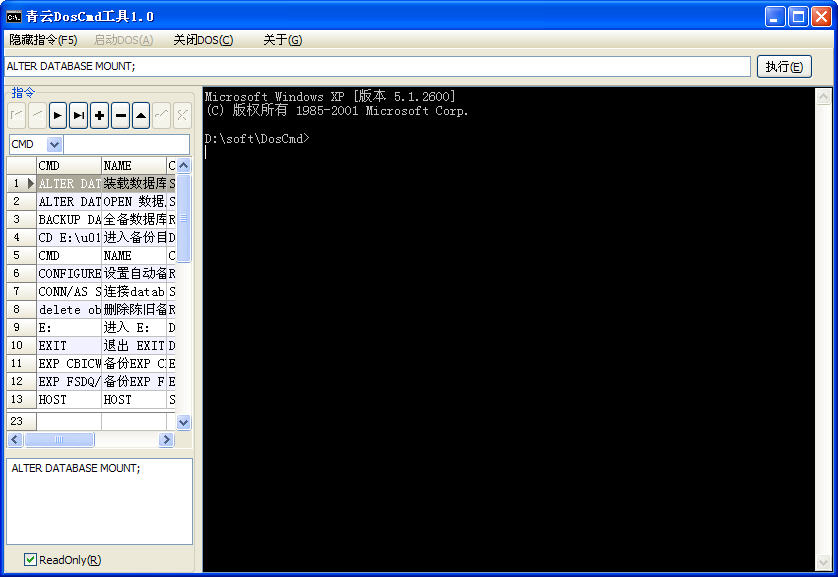Go to next record with the play arrow

[x=58, y=115]
